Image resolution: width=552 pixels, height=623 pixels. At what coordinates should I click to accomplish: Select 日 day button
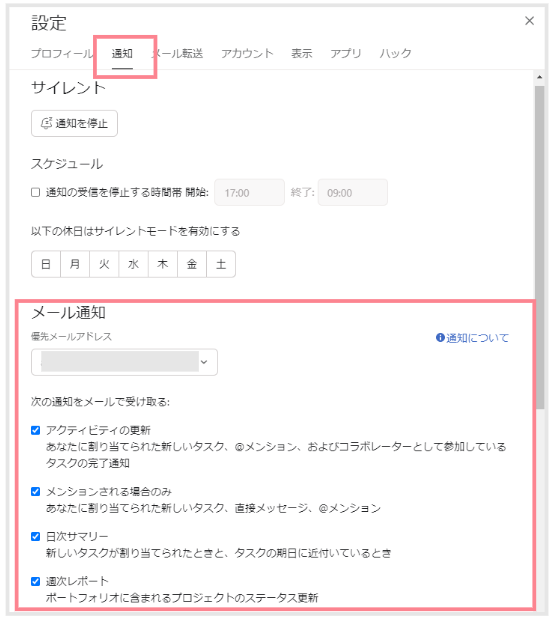46,264
